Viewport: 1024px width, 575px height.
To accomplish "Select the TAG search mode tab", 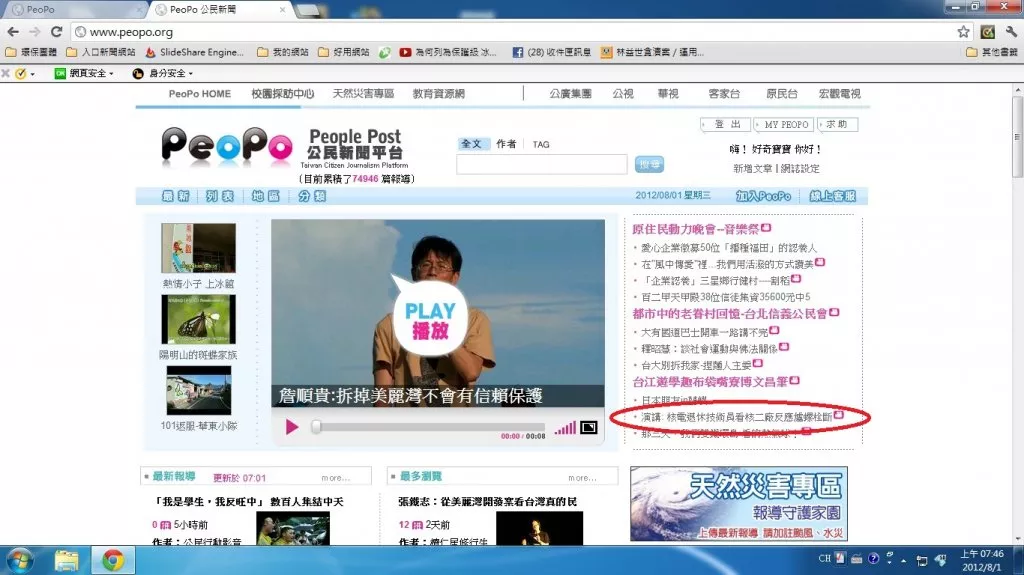I will [x=541, y=144].
